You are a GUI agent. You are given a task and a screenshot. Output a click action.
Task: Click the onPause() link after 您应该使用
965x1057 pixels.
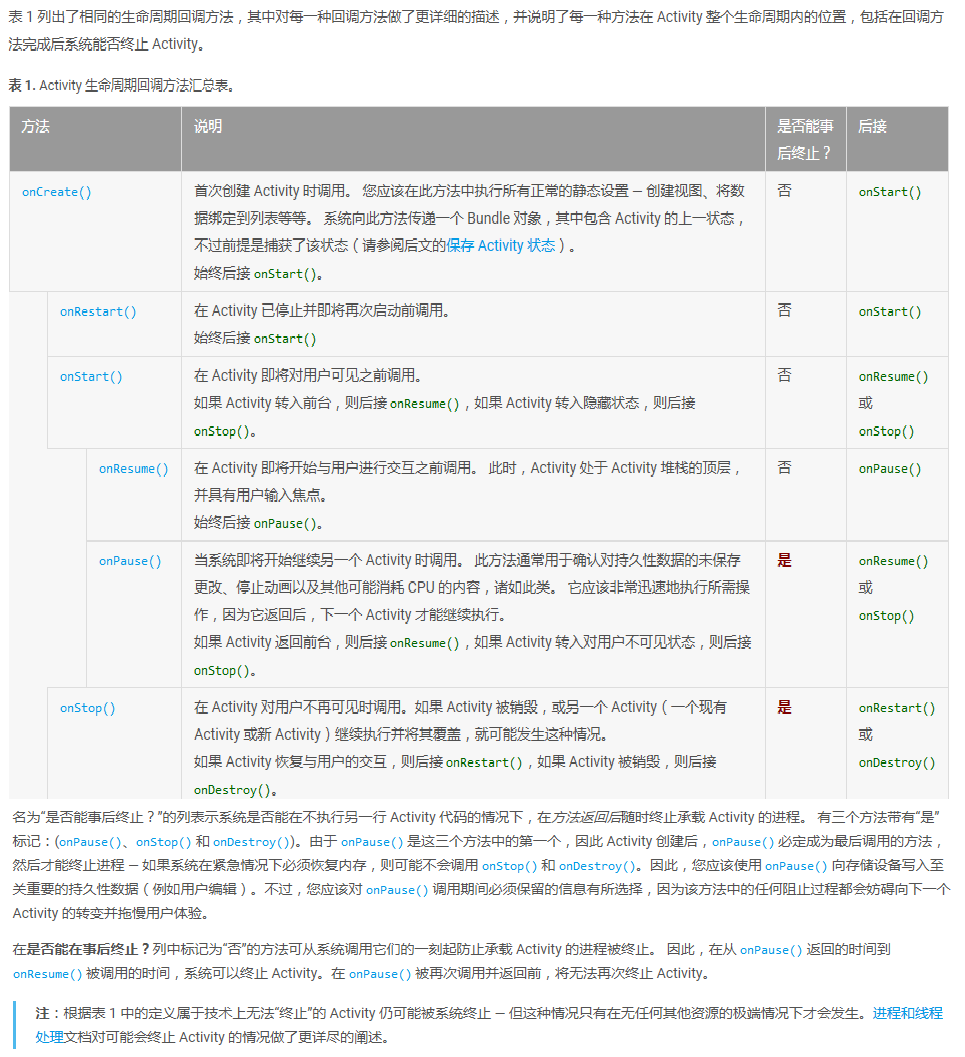pos(796,866)
